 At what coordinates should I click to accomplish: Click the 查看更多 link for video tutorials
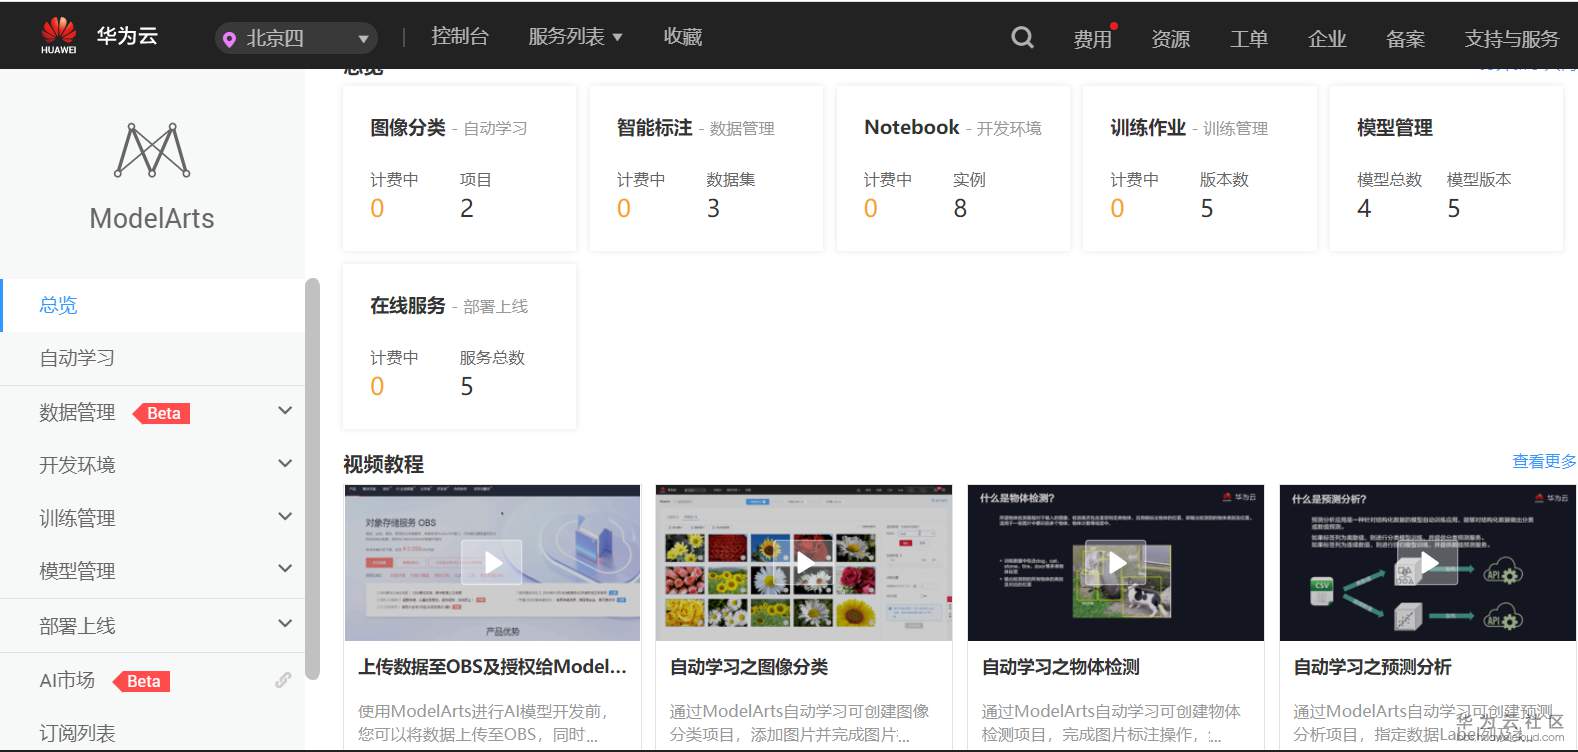(1544, 461)
